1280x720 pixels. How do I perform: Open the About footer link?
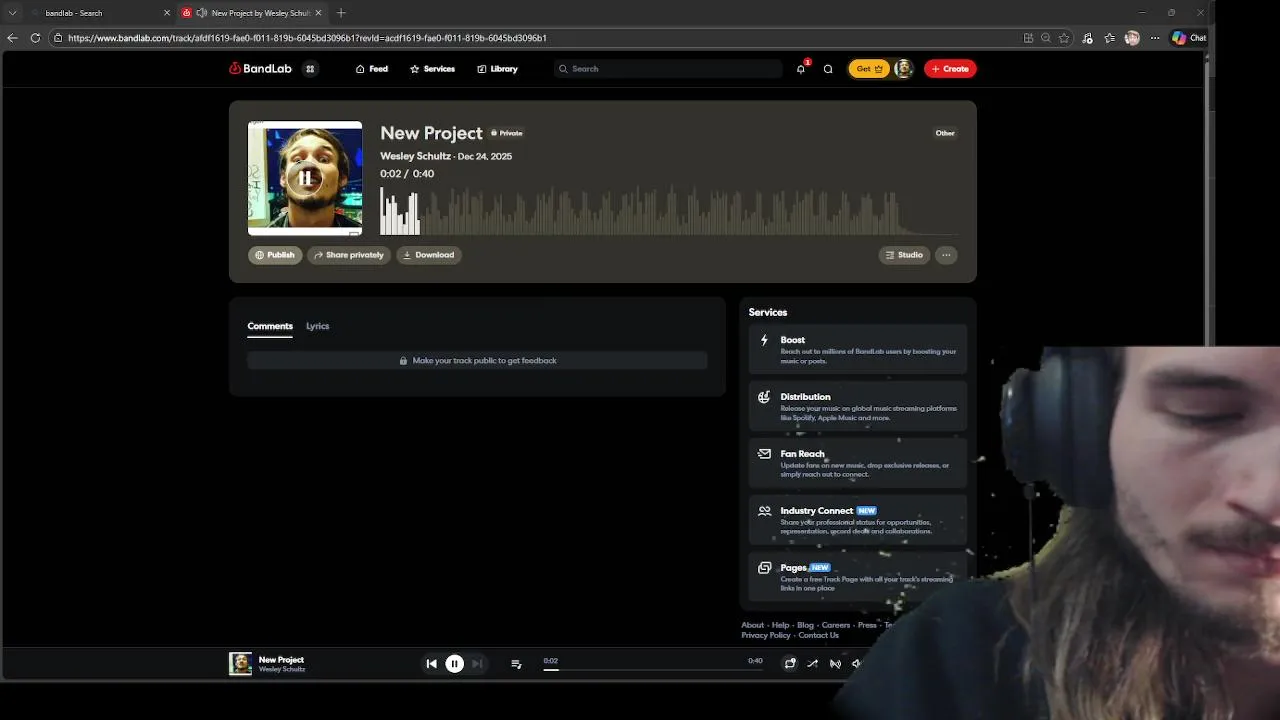(752, 625)
